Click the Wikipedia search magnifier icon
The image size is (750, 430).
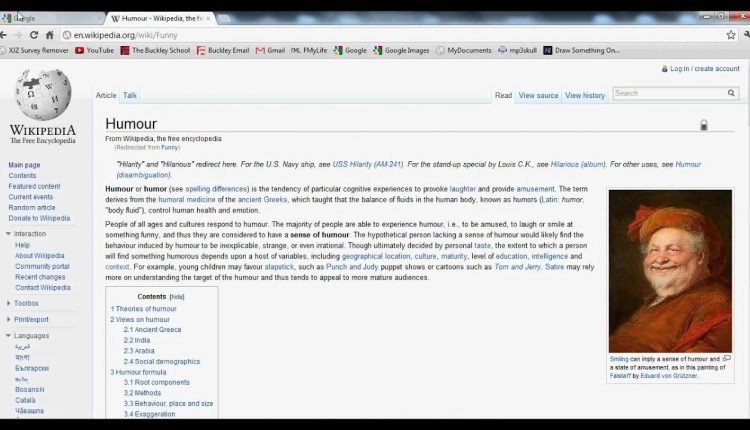click(731, 93)
